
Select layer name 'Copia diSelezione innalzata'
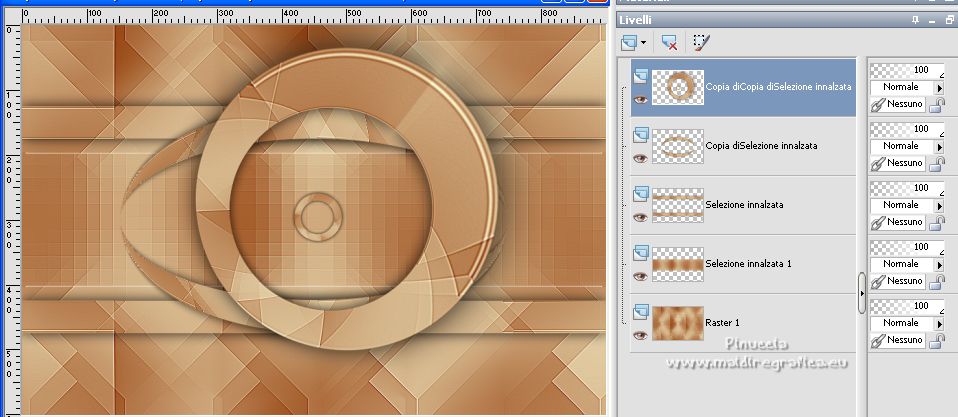(761, 146)
